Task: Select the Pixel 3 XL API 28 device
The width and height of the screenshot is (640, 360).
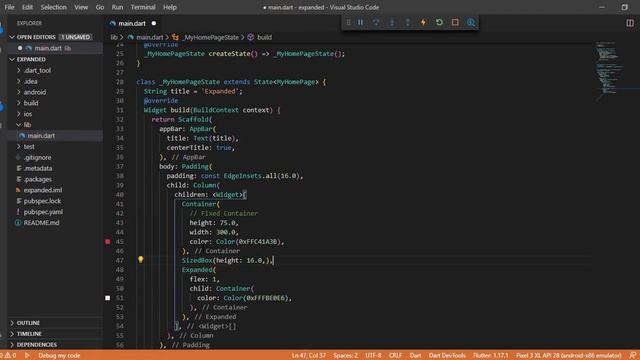Action: [569, 356]
